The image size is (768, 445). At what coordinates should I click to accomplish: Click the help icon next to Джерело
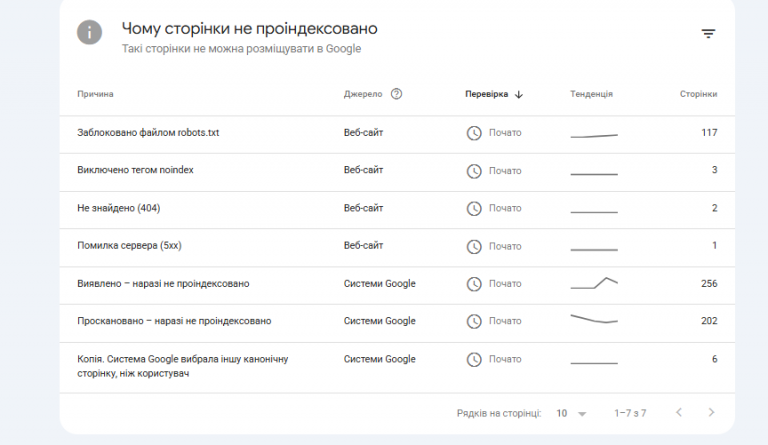coord(396,94)
